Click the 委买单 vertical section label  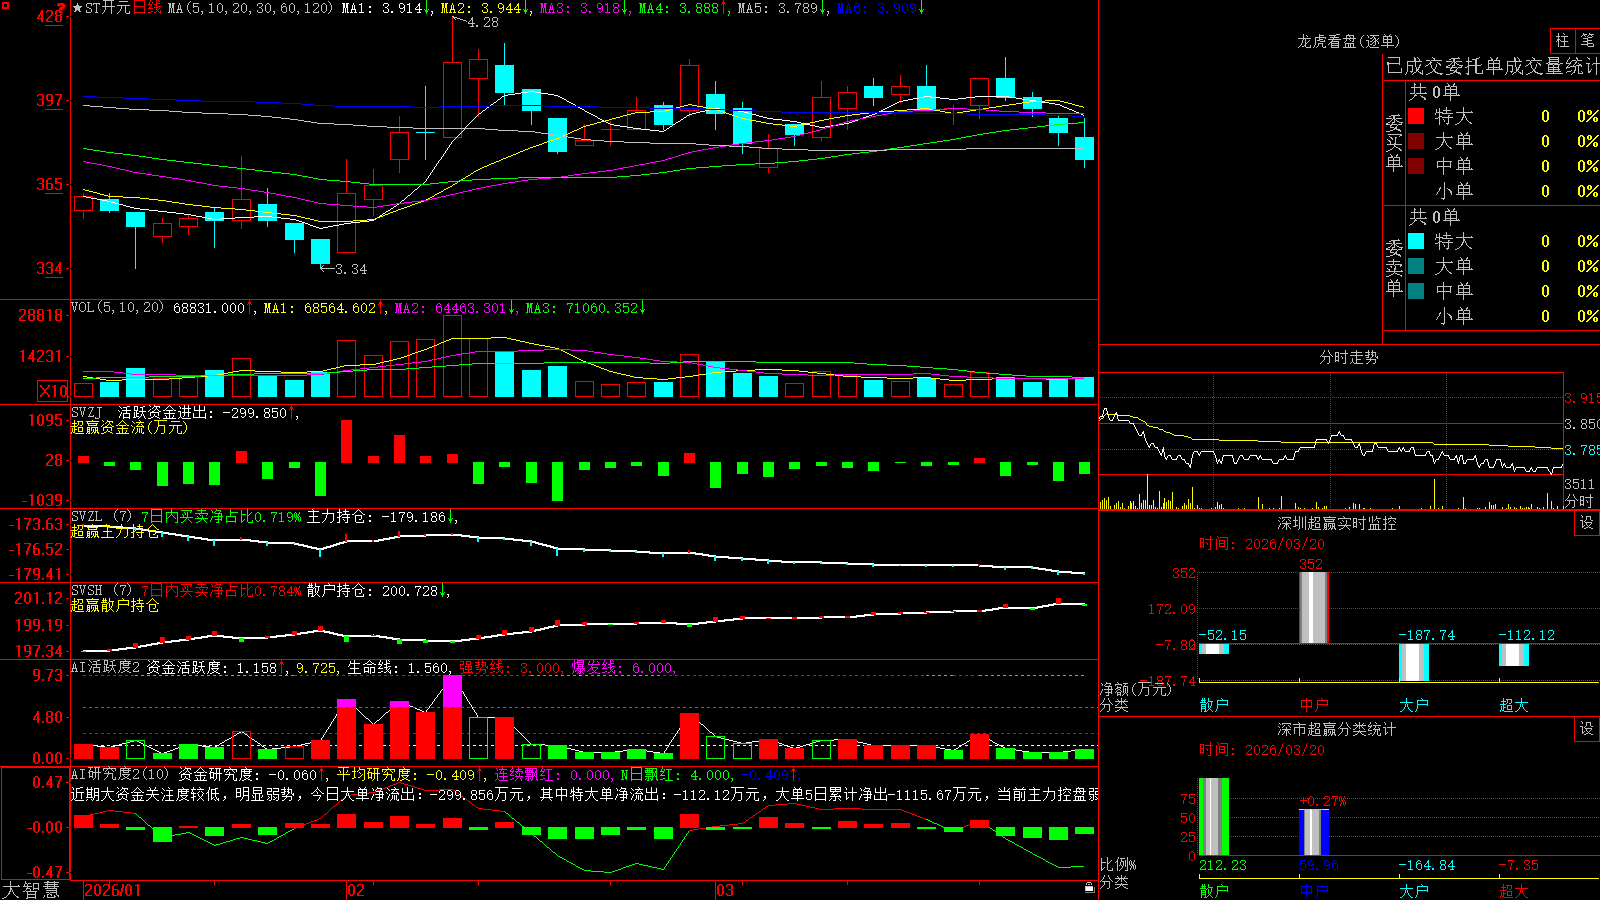click(1394, 143)
